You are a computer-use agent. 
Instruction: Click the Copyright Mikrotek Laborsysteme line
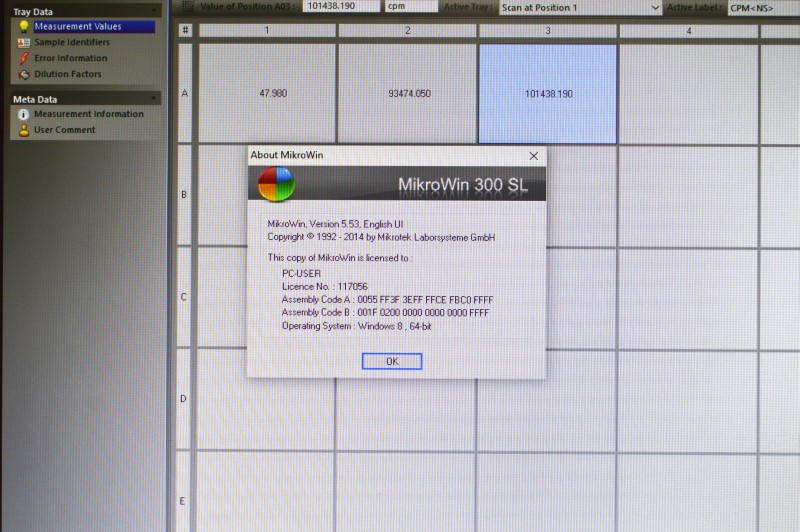(x=381, y=237)
